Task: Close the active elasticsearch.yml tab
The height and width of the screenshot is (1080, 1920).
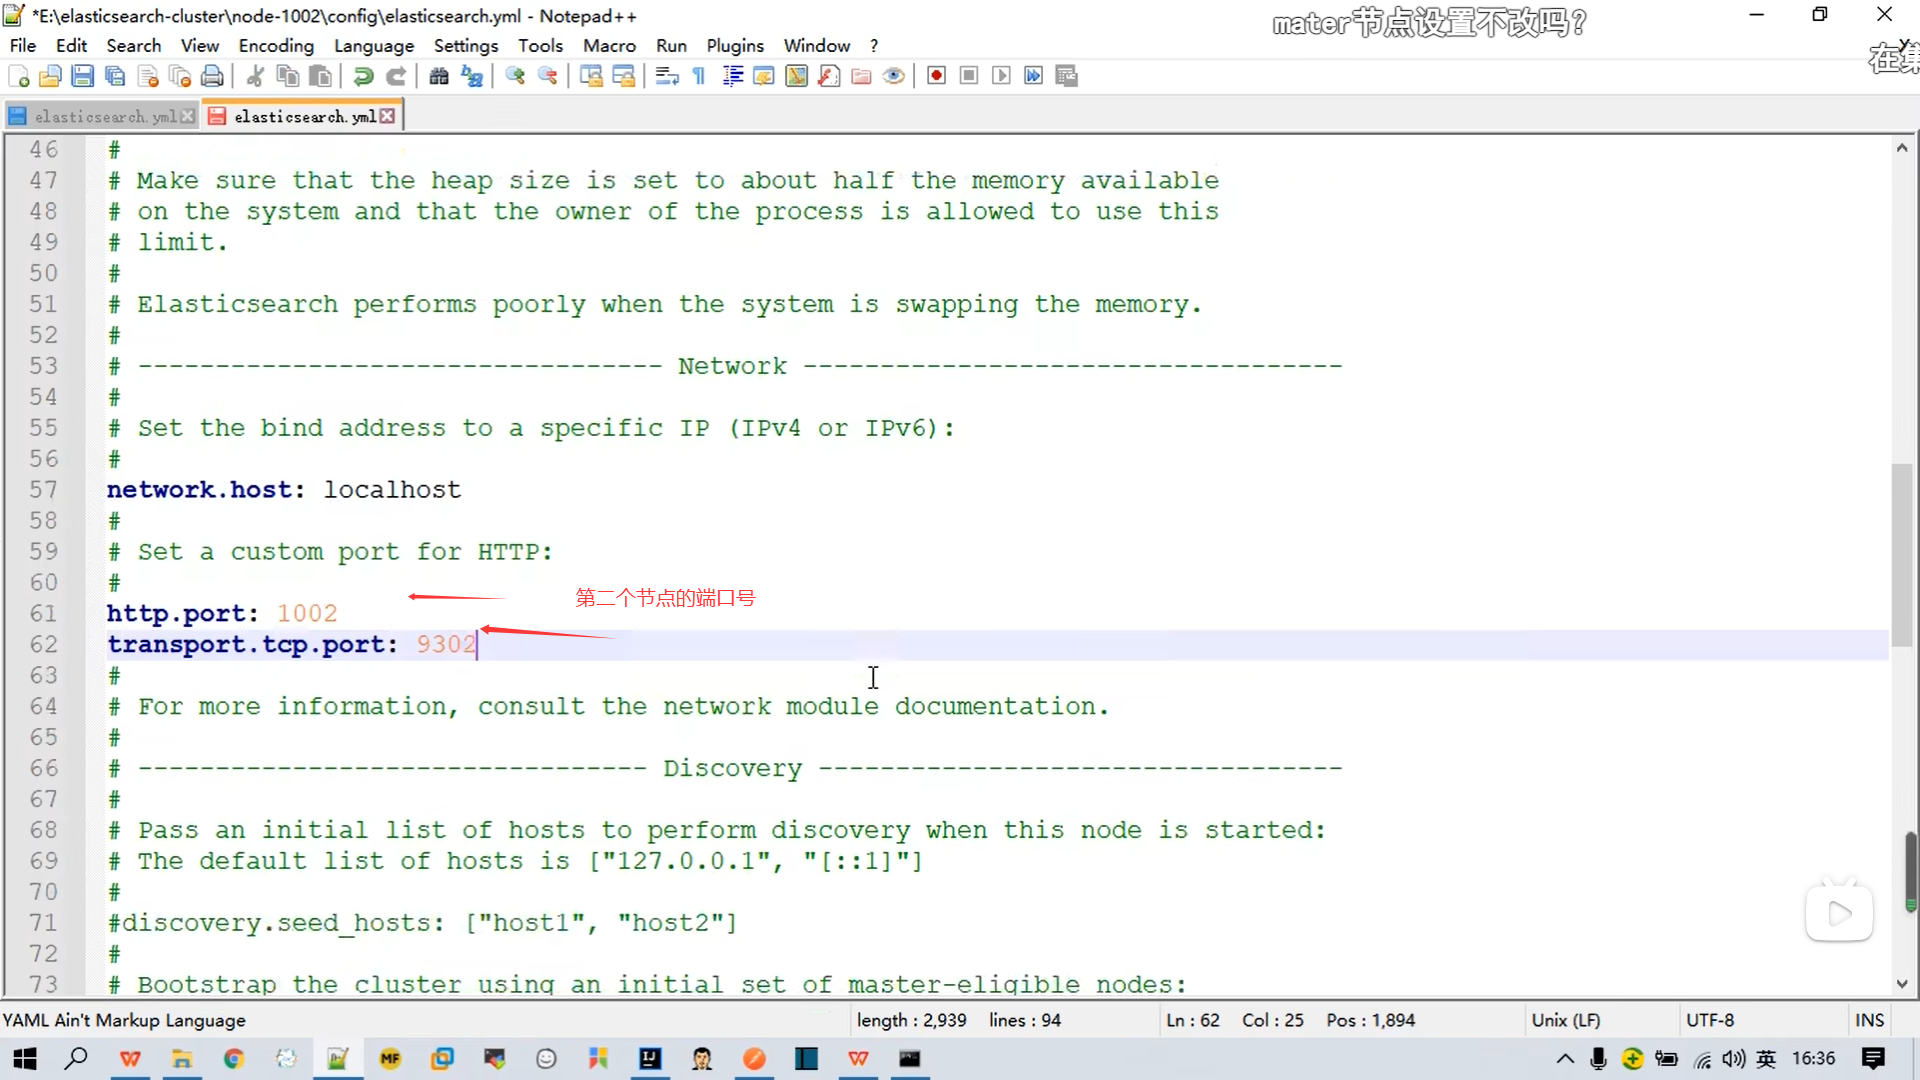Action: [387, 117]
